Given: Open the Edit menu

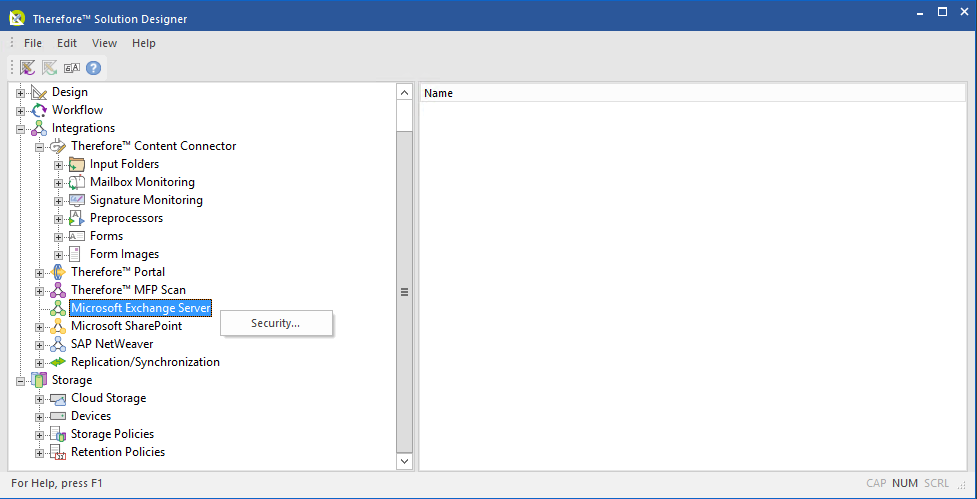Looking at the screenshot, I should coord(67,43).
